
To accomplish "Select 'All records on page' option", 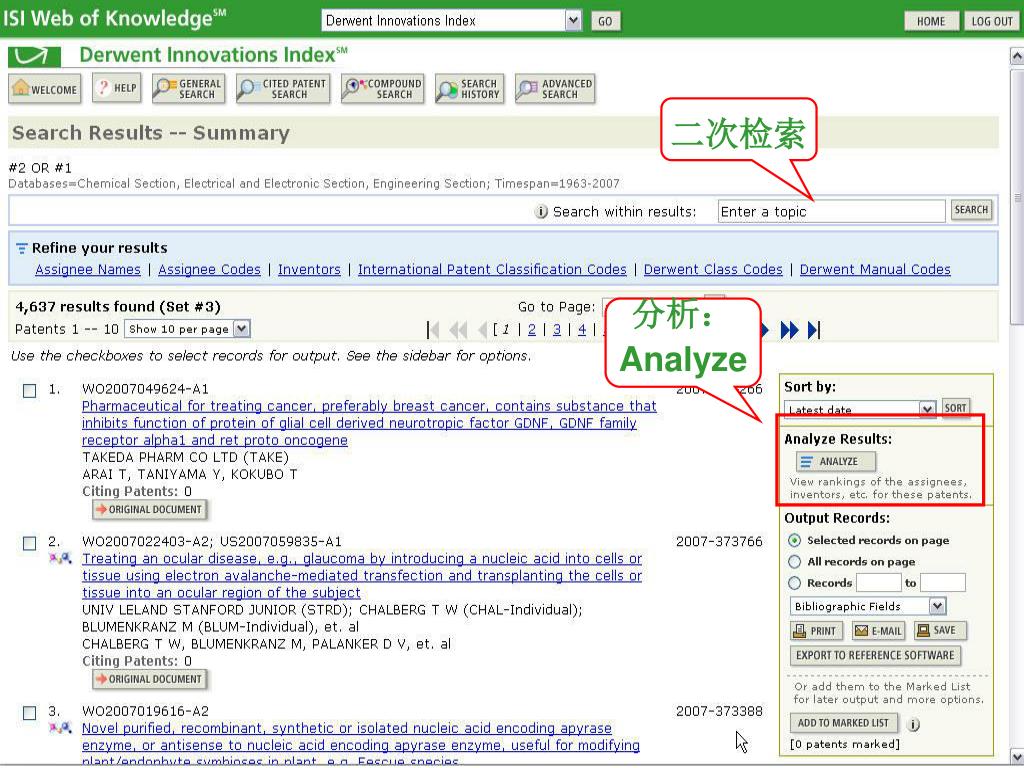I will [794, 562].
